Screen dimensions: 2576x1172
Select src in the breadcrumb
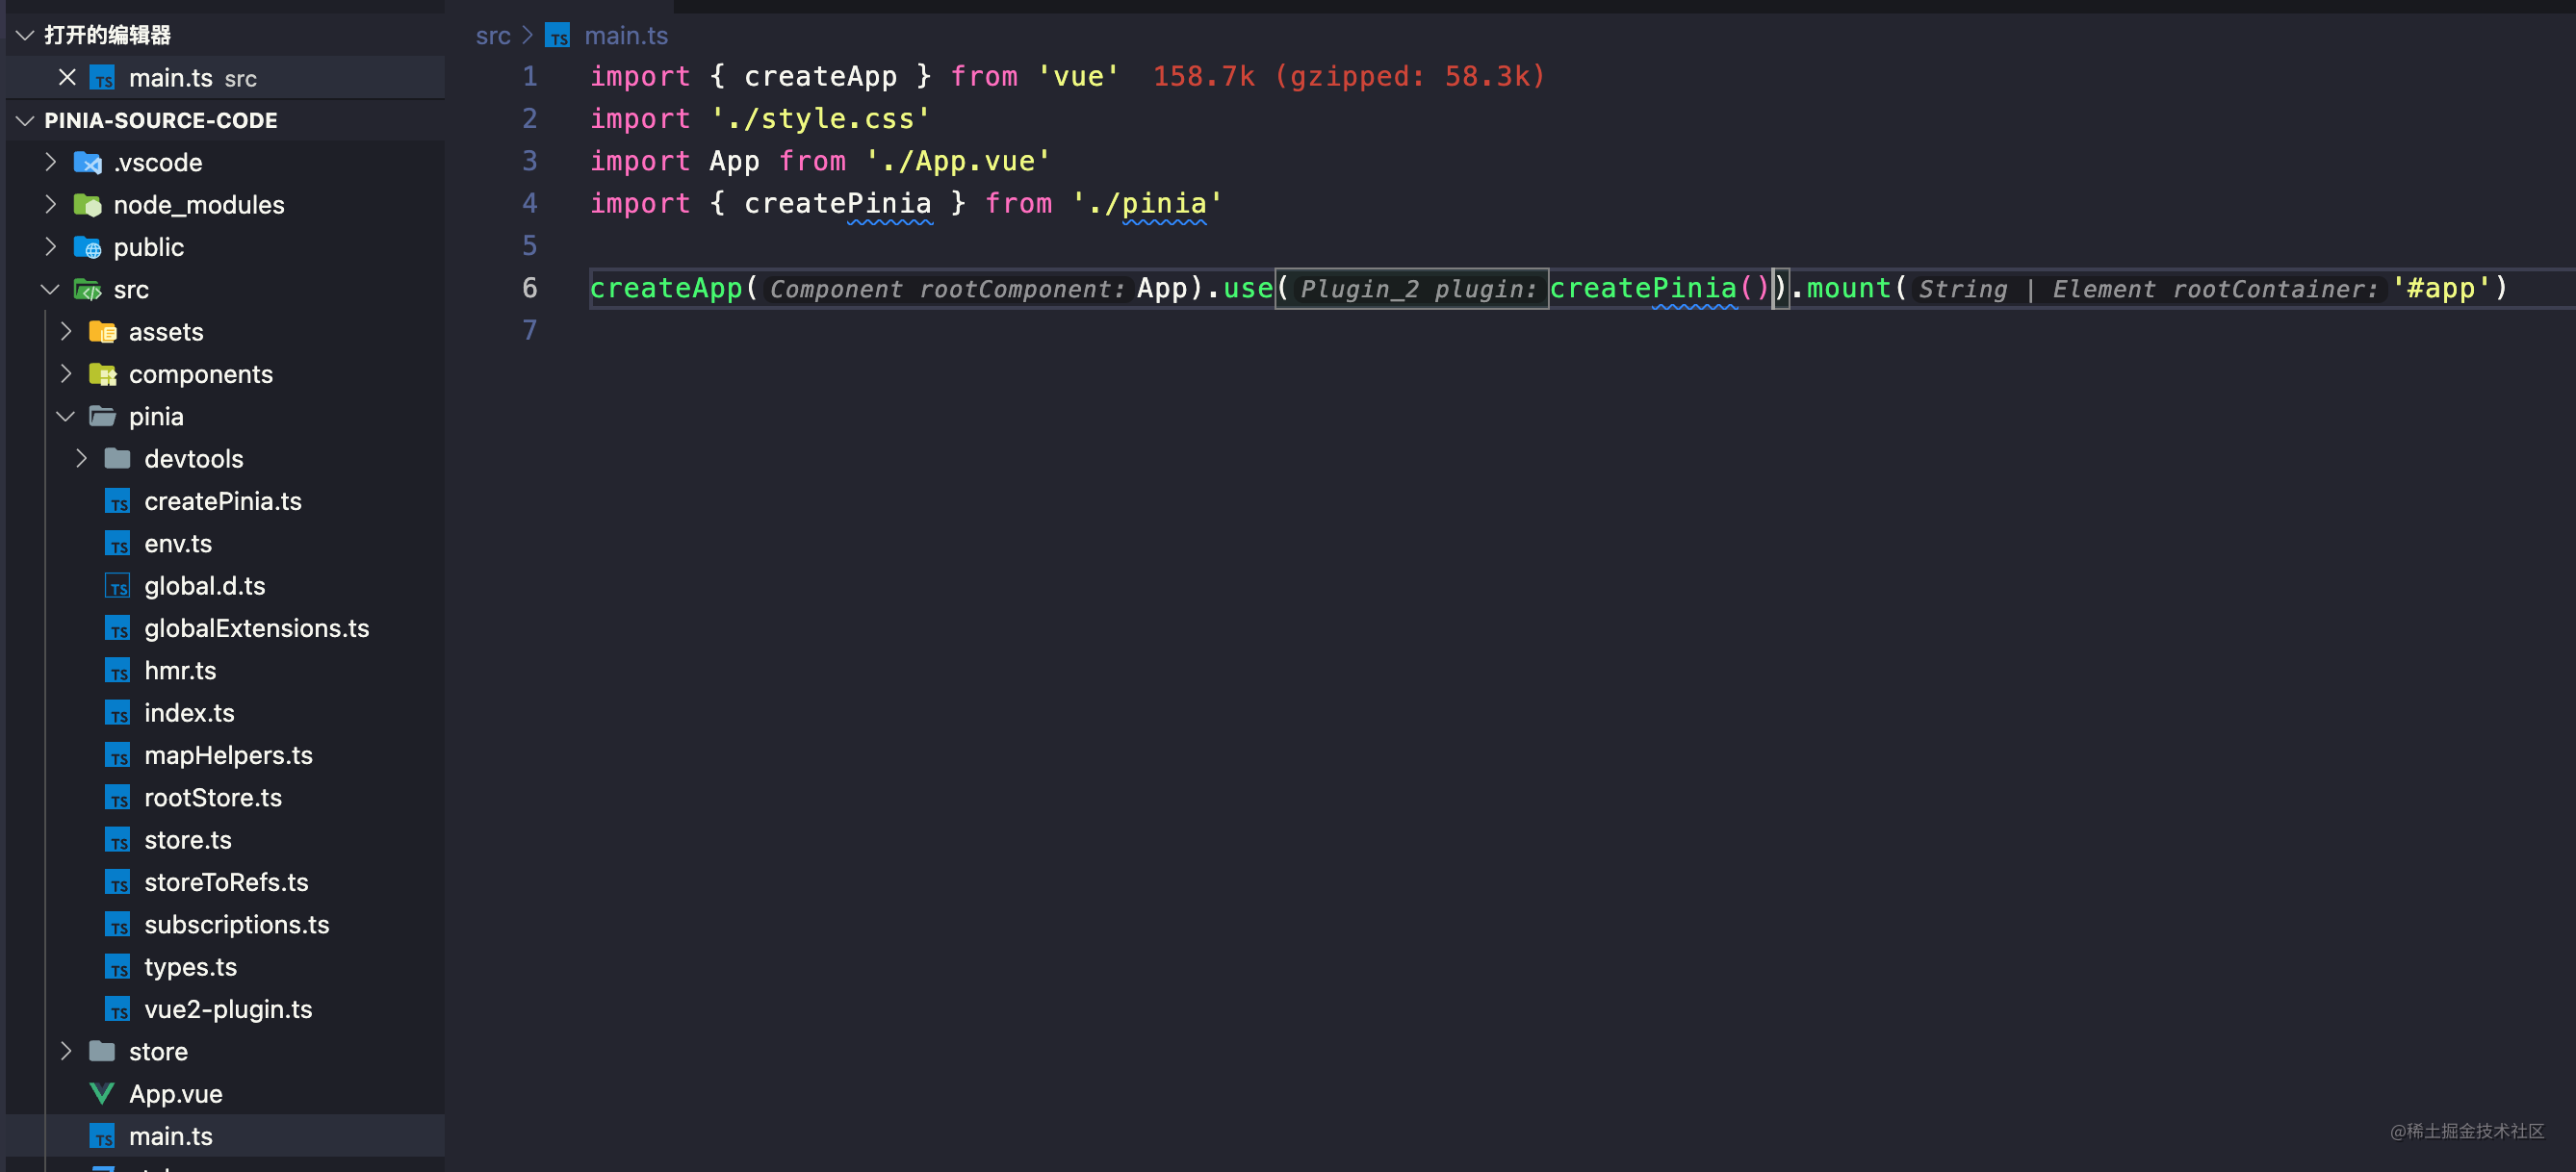pyautogui.click(x=492, y=36)
